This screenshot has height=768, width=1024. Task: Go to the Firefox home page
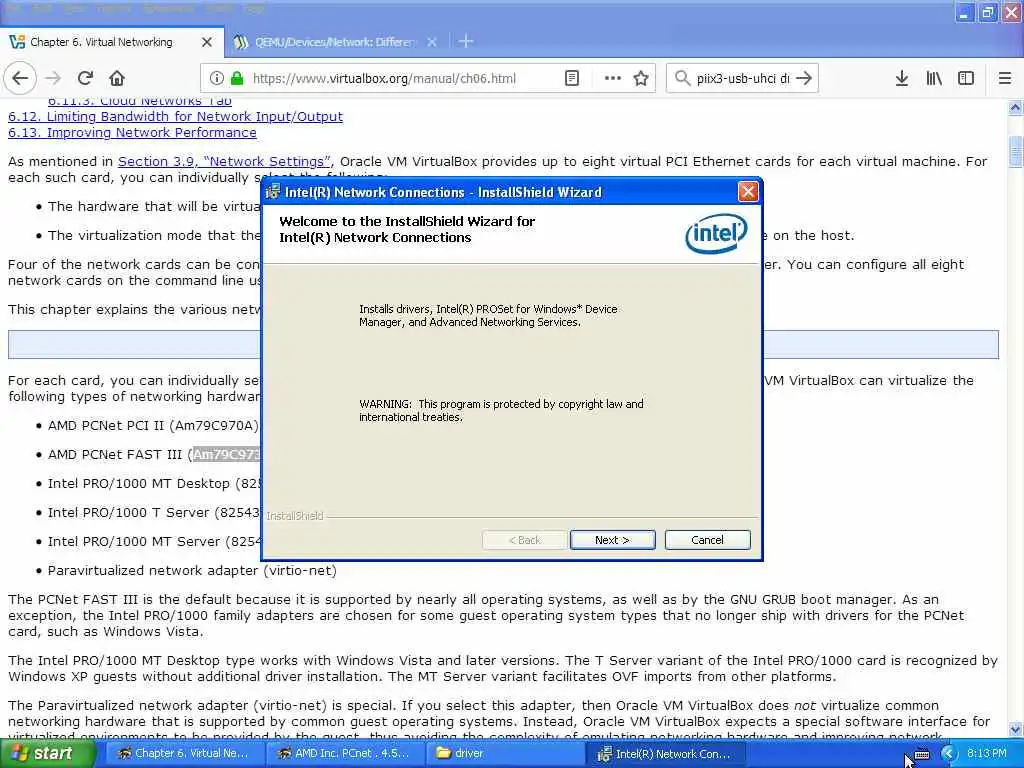(x=117, y=78)
